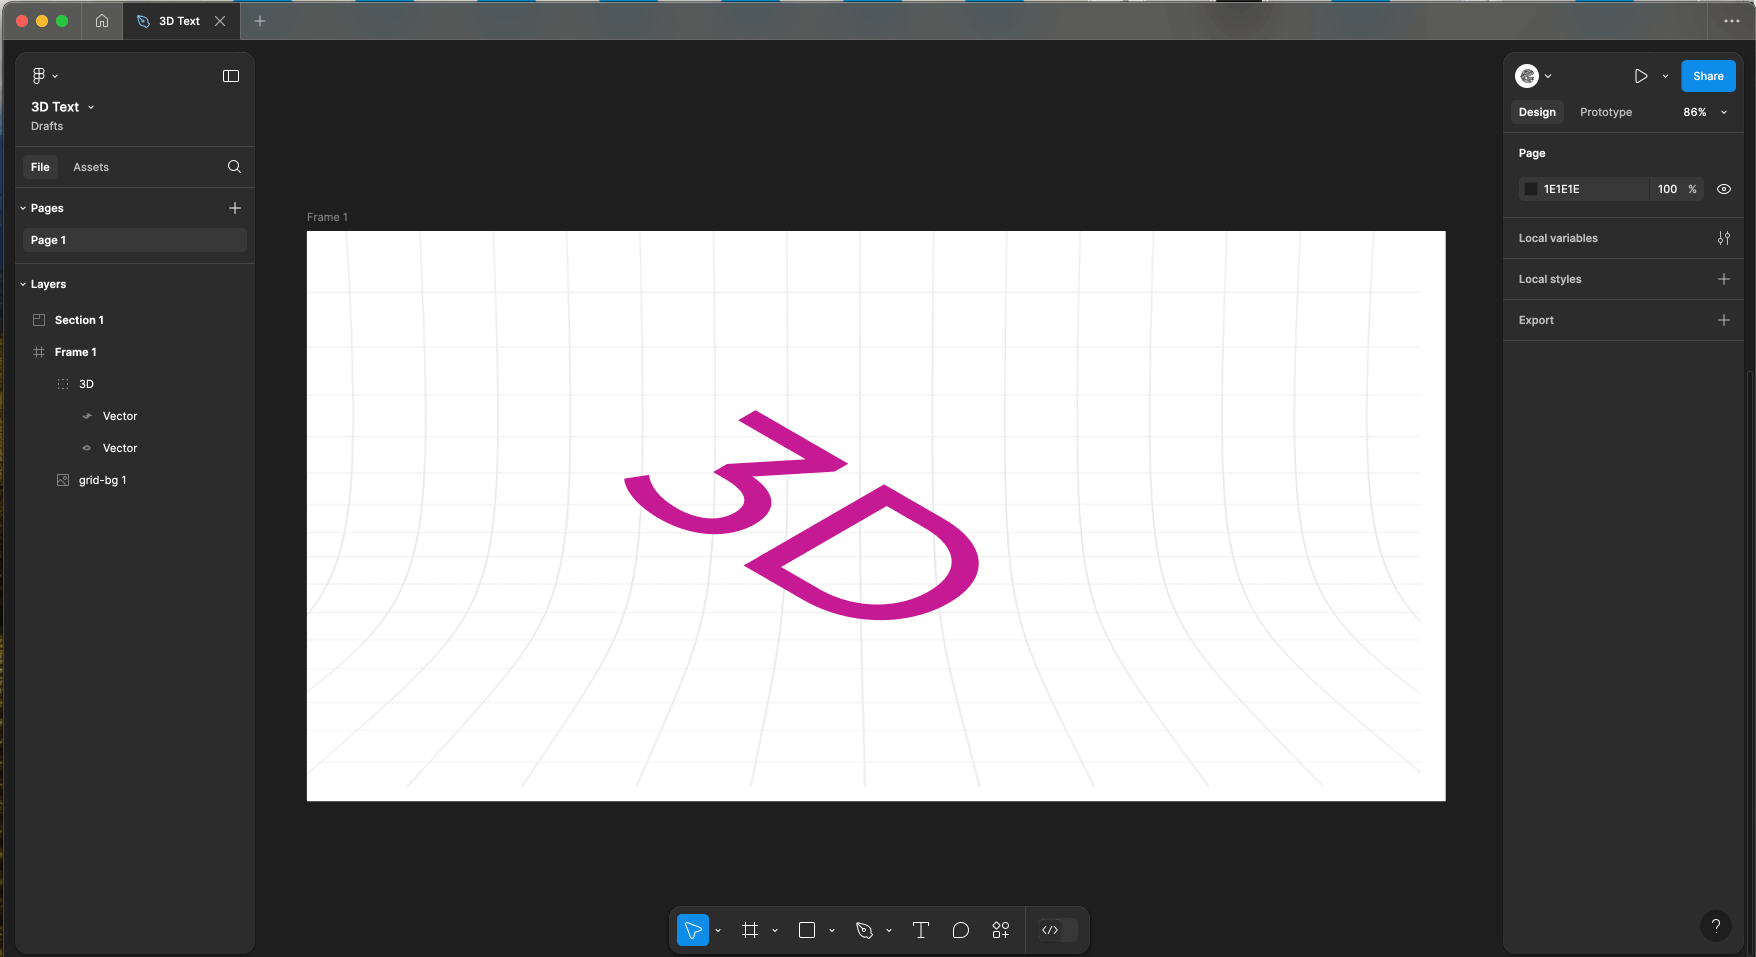Select the Comment tool
The image size is (1756, 957).
click(961, 930)
